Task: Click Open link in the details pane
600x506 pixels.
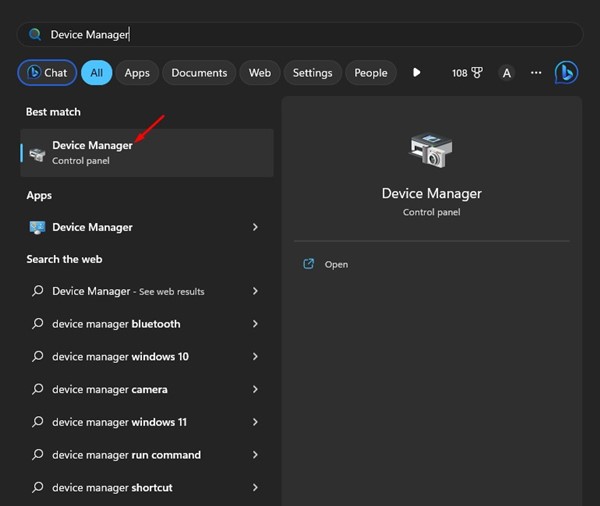Action: (x=336, y=264)
